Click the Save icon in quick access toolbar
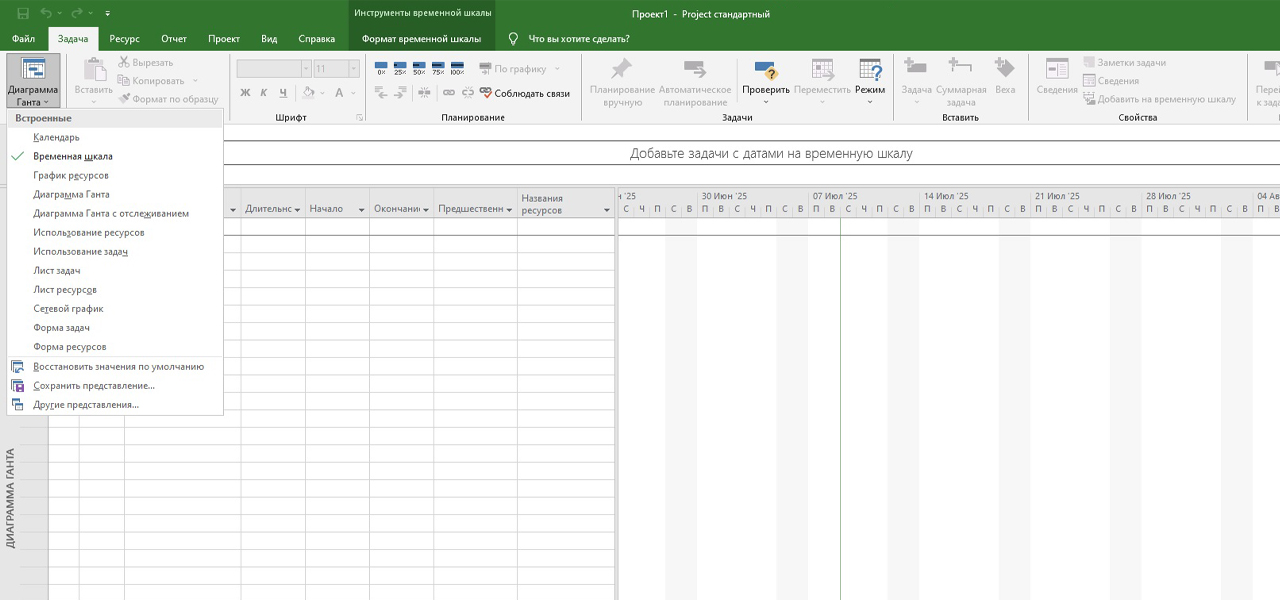Viewport: 1280px width, 600px height. tap(23, 14)
